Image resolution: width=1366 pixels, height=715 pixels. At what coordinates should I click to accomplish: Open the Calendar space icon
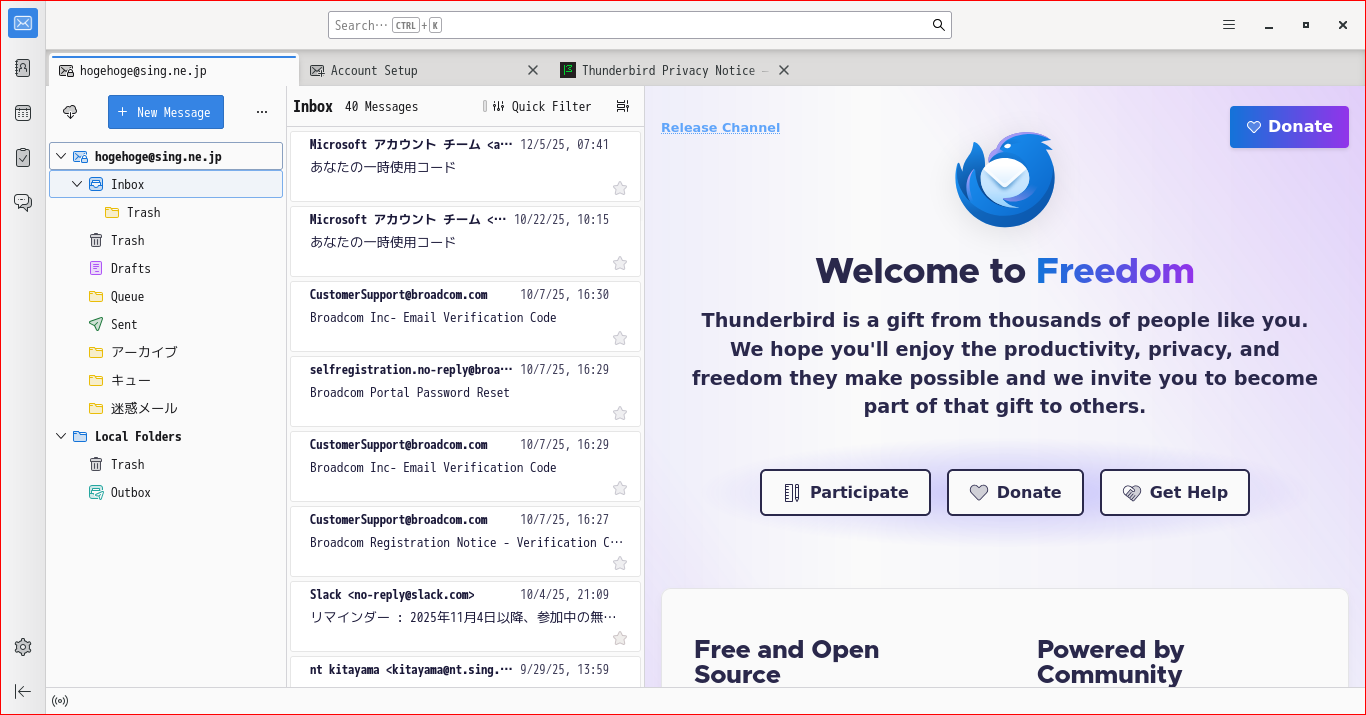click(23, 113)
